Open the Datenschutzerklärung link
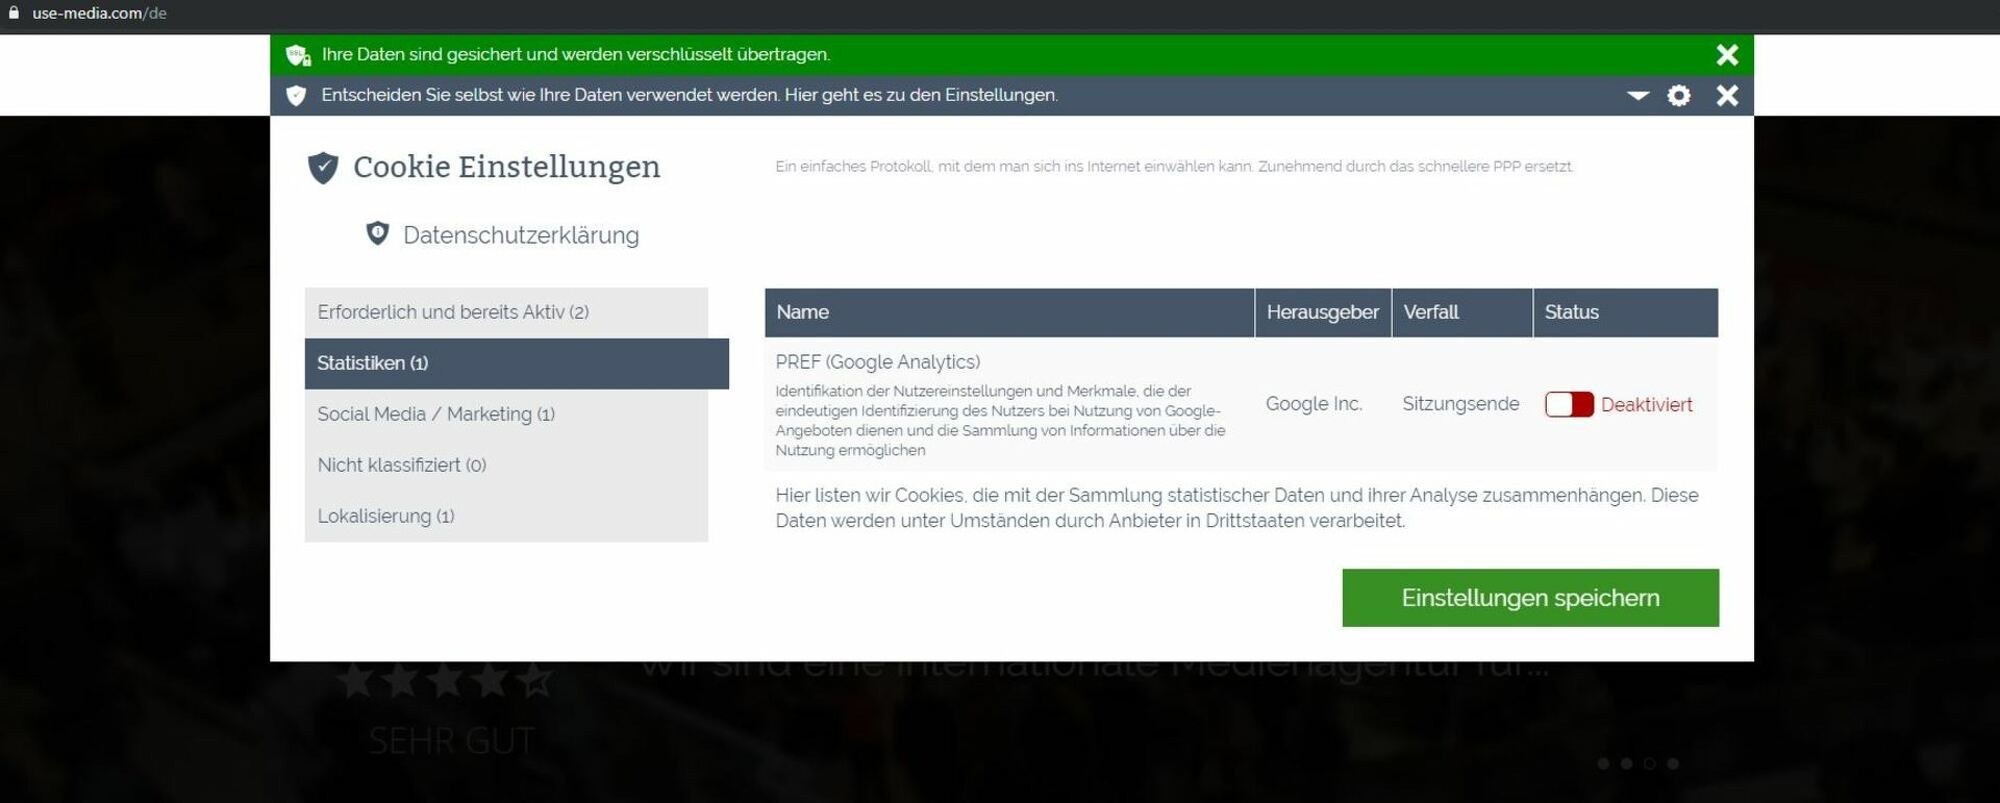2000x803 pixels. (521, 235)
